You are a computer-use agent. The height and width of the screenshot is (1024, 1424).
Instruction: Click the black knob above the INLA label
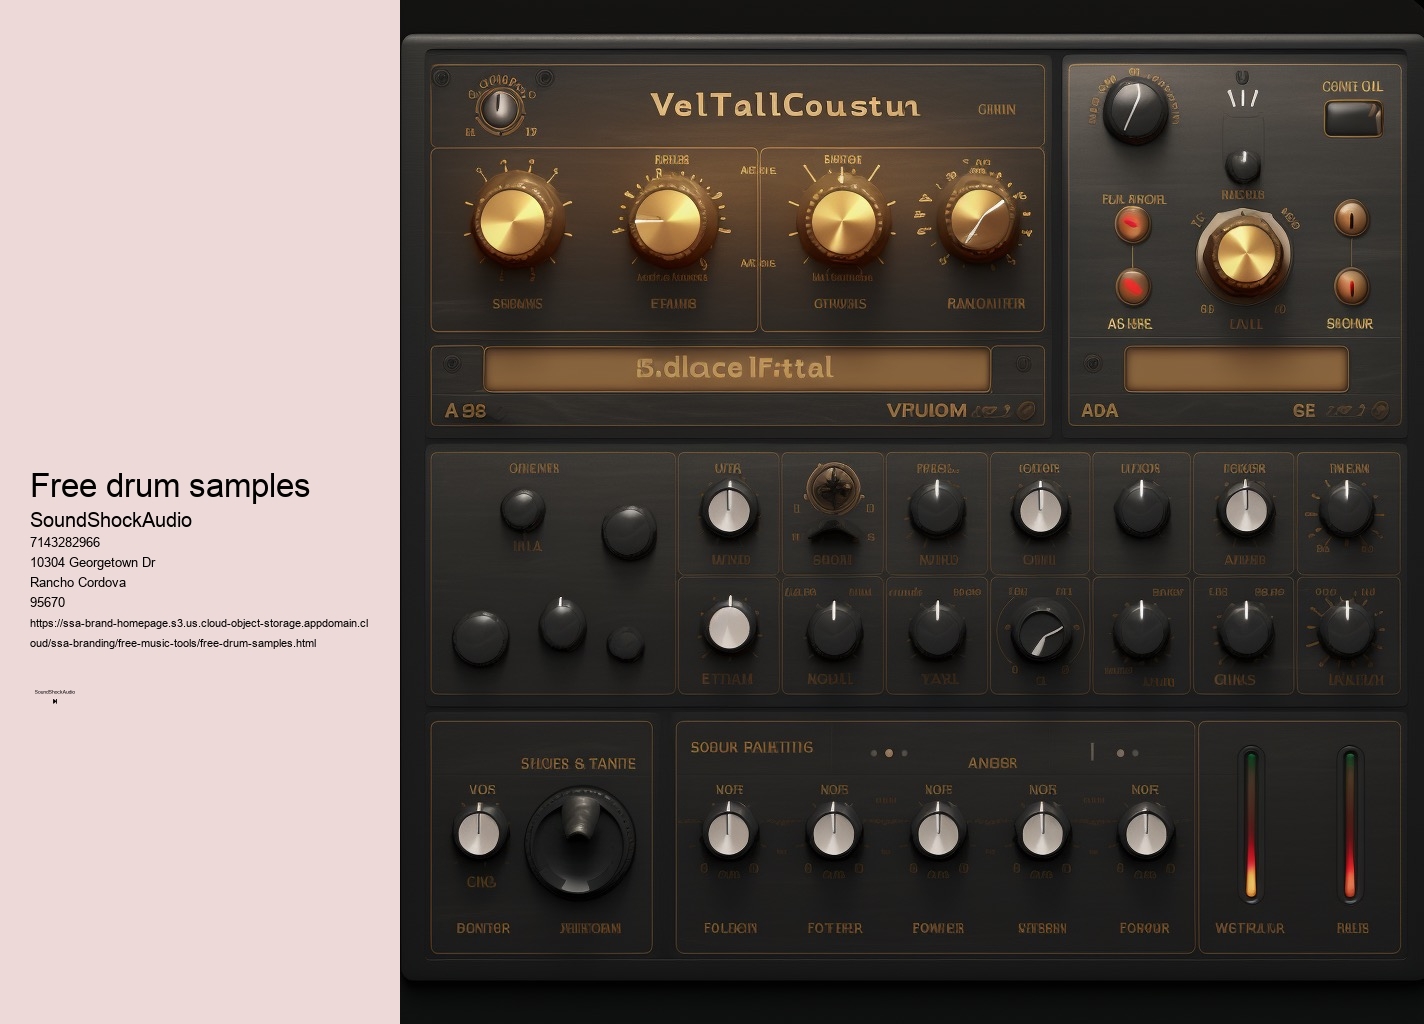point(523,510)
